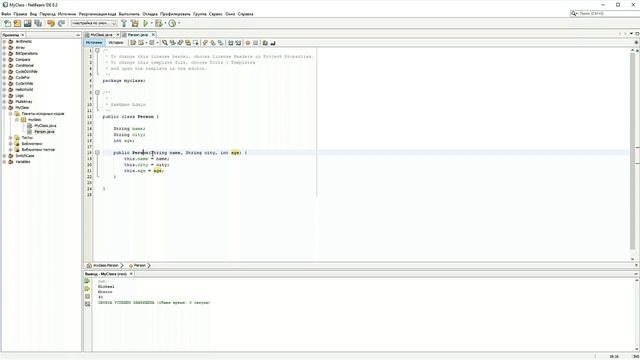Open the Run (Выполнить) menu
The width and height of the screenshot is (640, 360).
pyautogui.click(x=129, y=14)
